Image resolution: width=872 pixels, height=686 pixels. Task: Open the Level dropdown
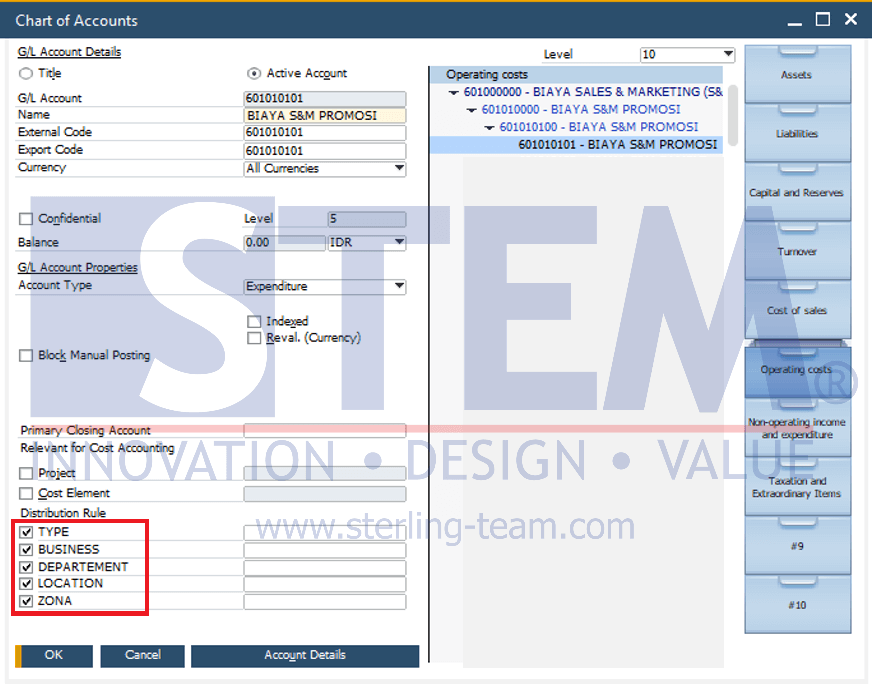tap(727, 55)
